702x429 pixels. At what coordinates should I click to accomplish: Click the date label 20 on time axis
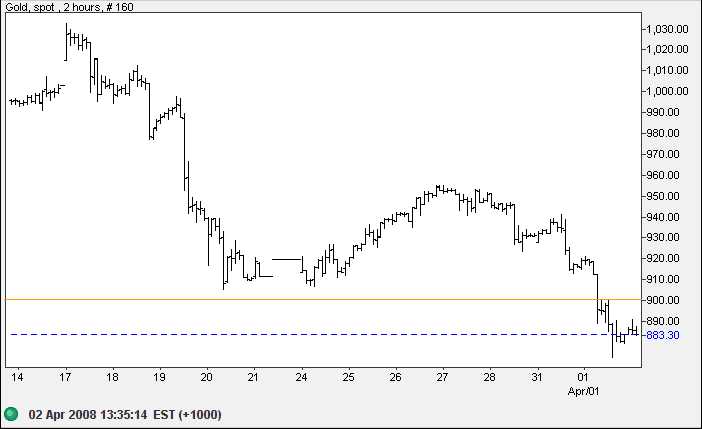(206, 378)
